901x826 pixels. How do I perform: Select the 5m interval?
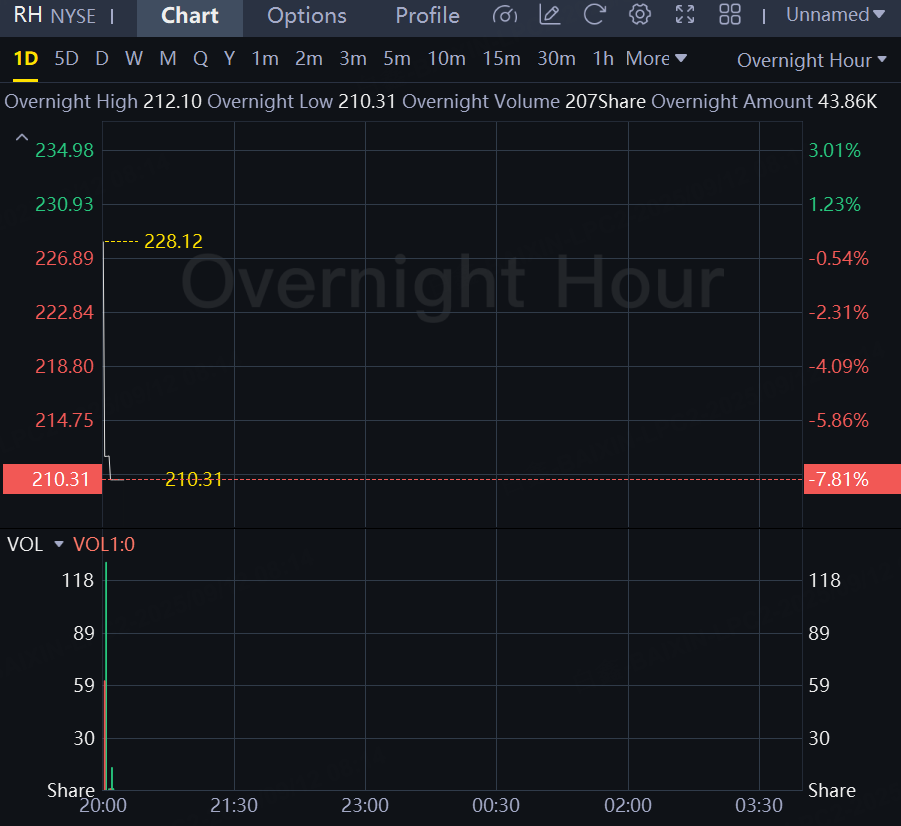pos(397,59)
